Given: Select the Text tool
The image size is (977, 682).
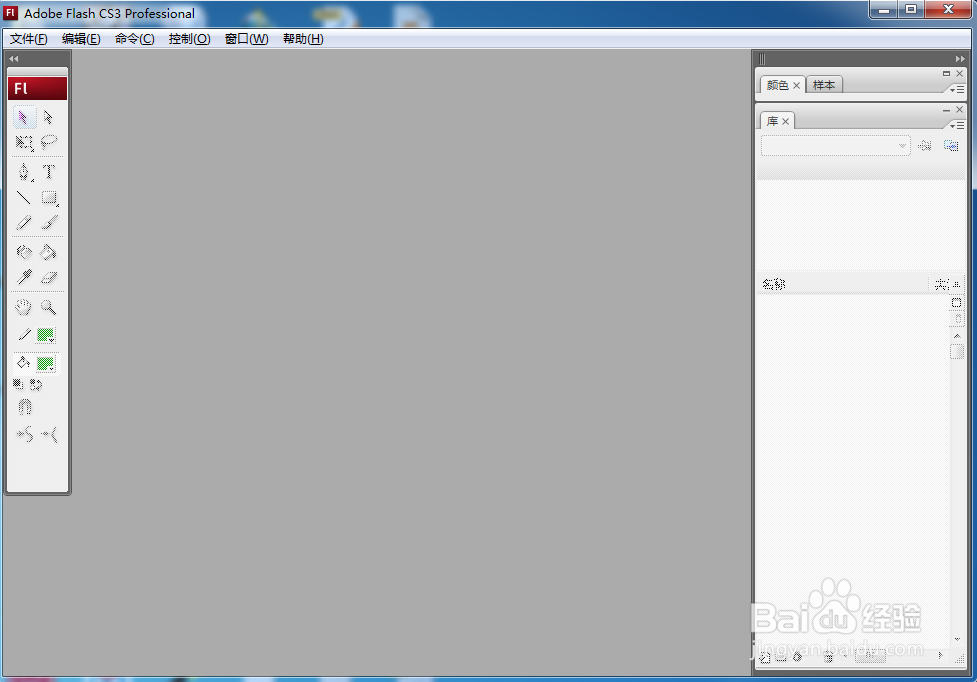Looking at the screenshot, I should click(49, 172).
